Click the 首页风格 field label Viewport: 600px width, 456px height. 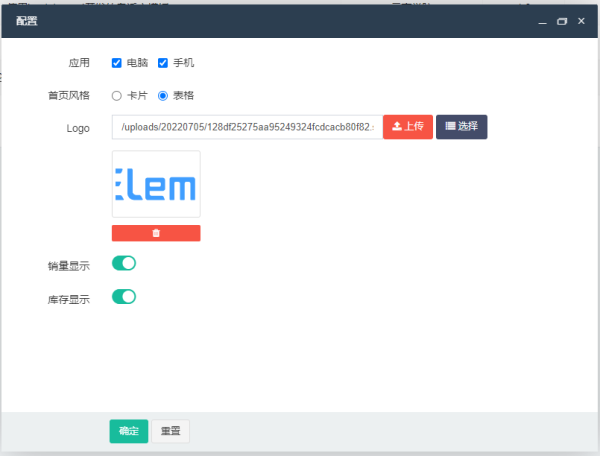coord(69,96)
